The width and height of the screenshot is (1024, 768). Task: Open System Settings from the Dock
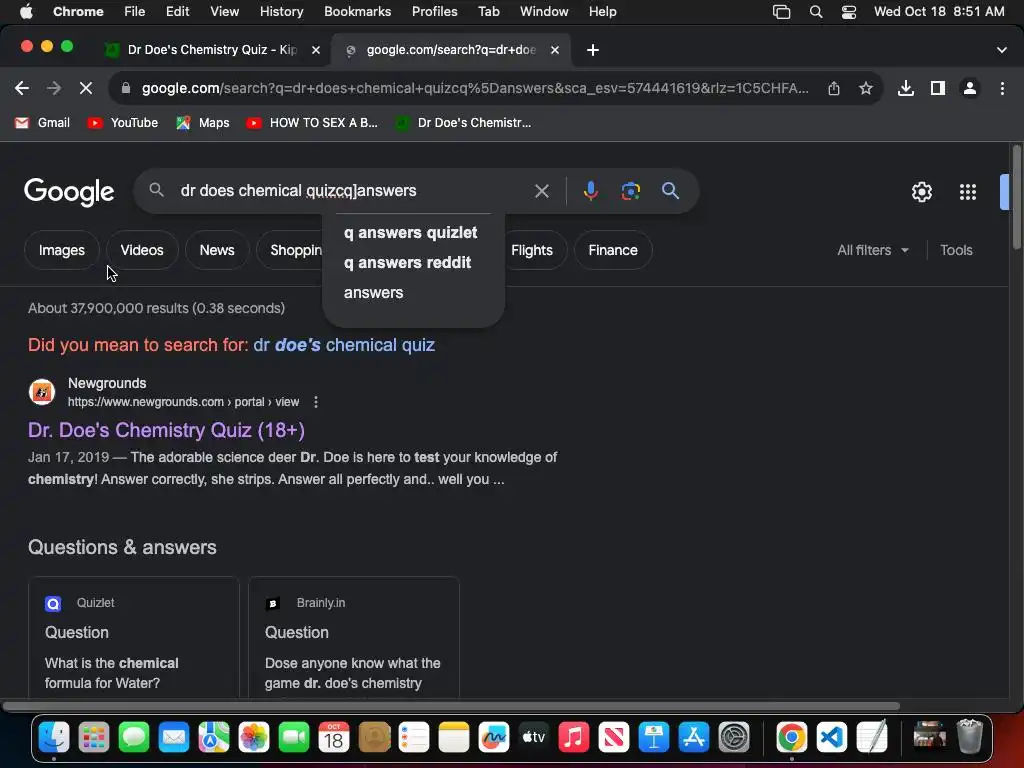(x=734, y=738)
